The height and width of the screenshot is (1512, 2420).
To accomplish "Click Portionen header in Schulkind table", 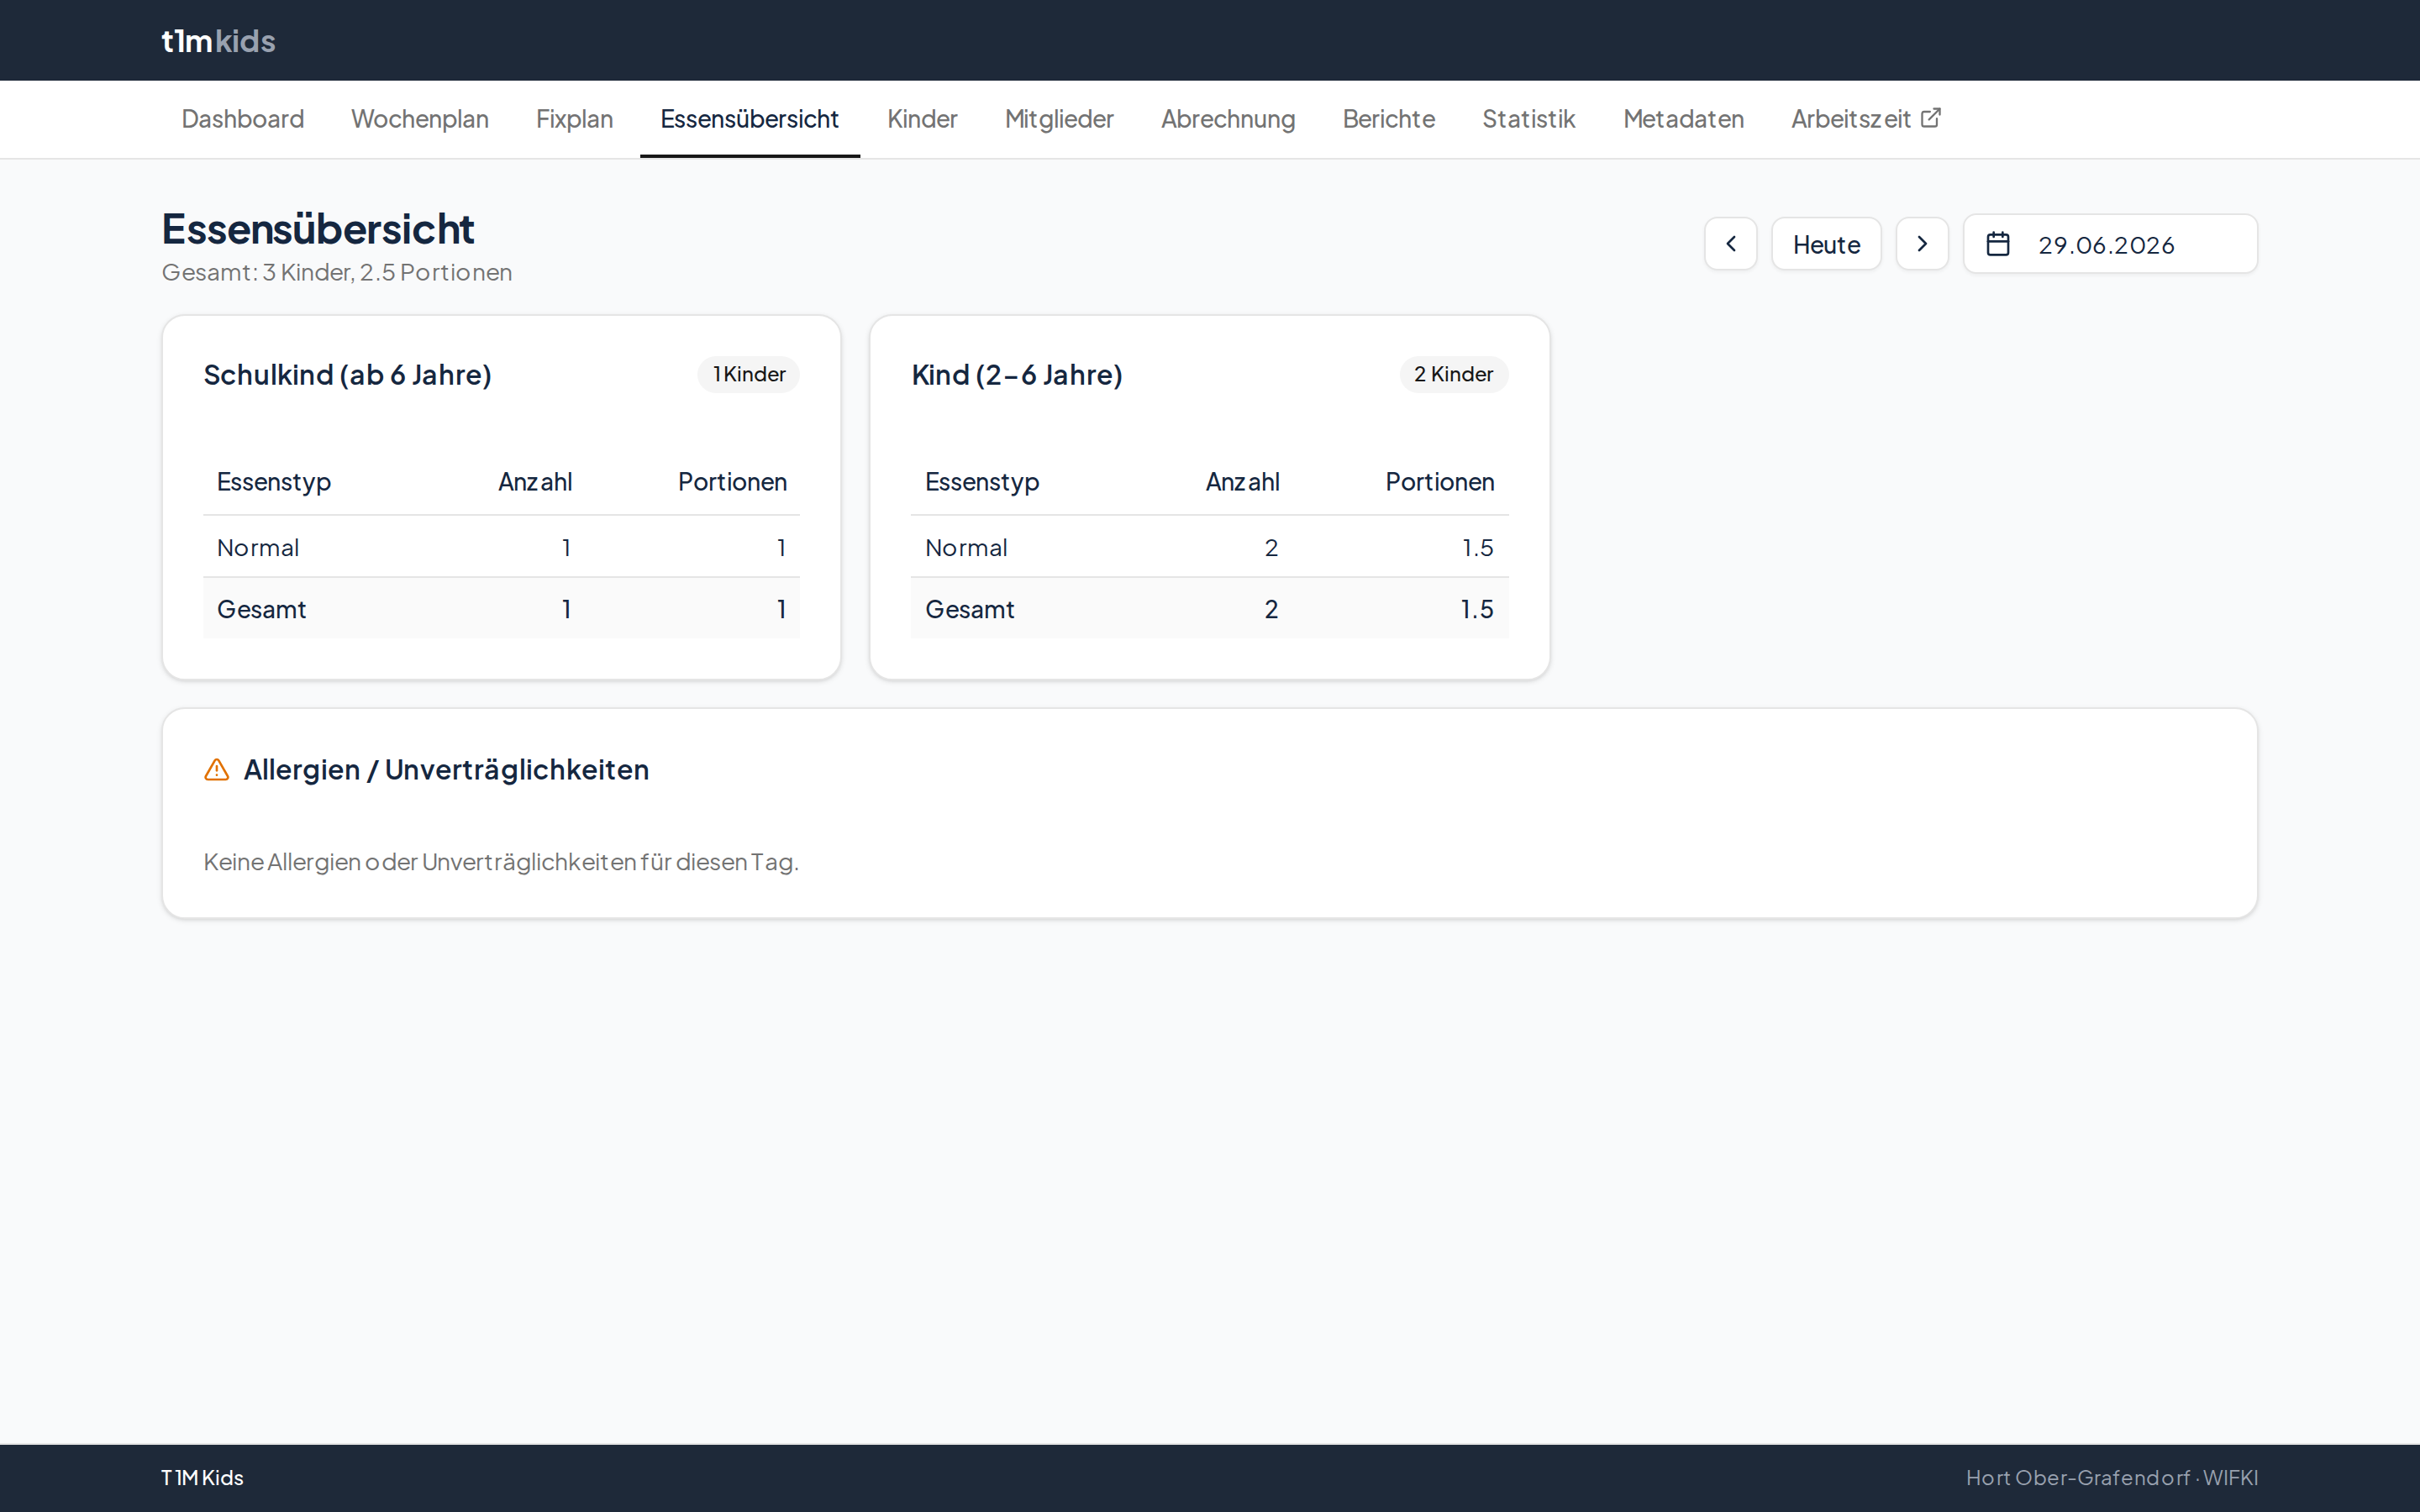I will [732, 482].
